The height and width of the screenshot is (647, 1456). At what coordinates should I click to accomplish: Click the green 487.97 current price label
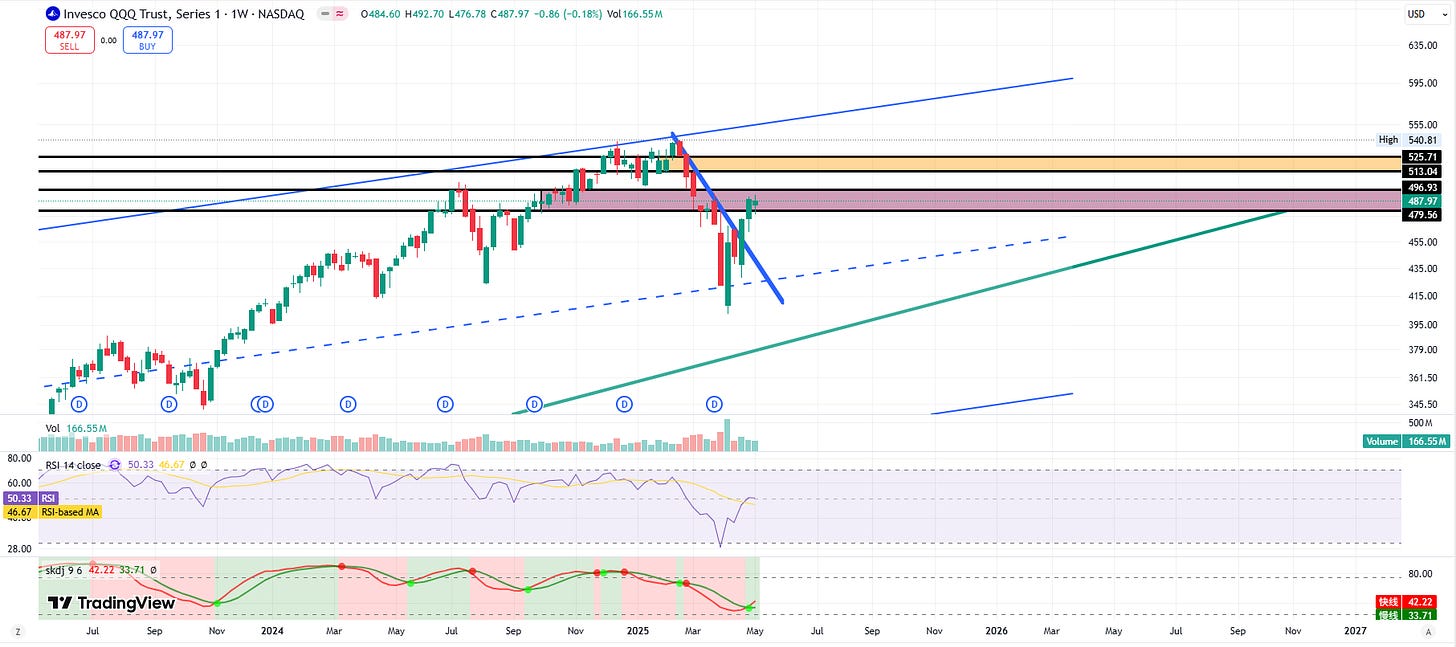1421,200
